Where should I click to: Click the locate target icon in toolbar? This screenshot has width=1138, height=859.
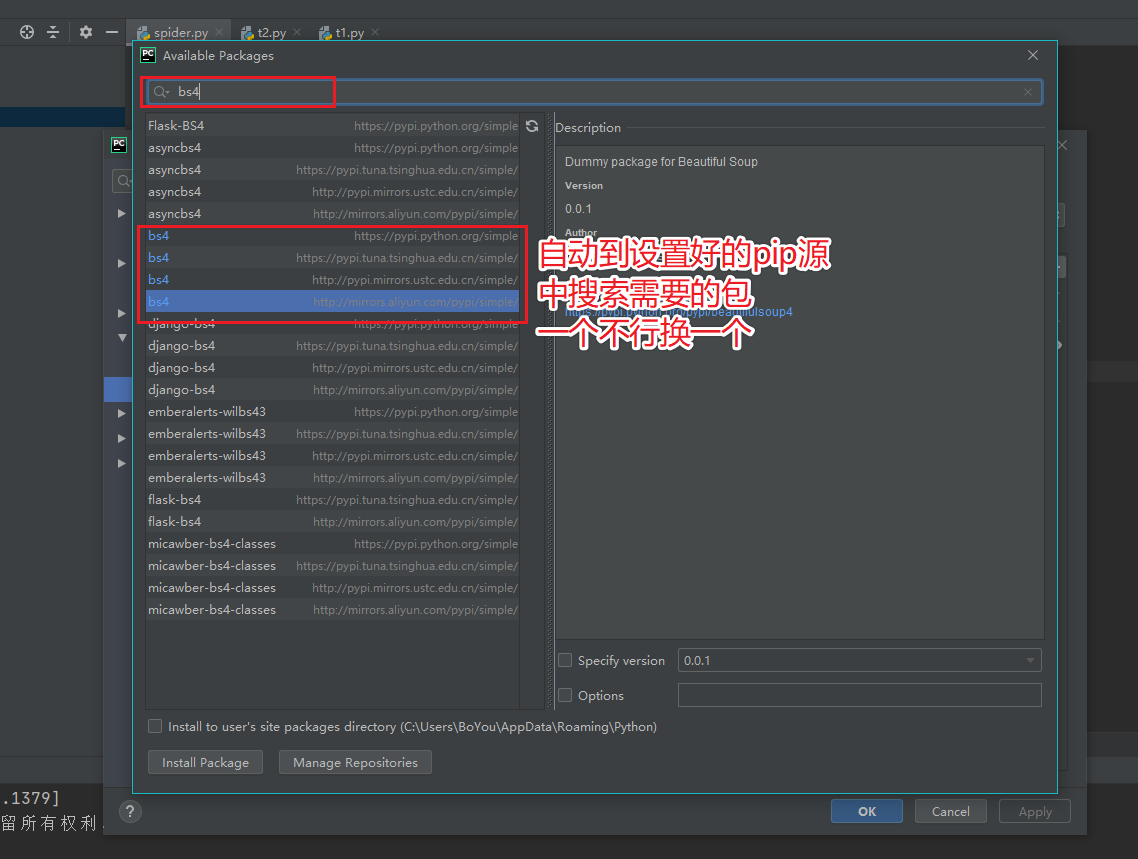click(x=27, y=32)
